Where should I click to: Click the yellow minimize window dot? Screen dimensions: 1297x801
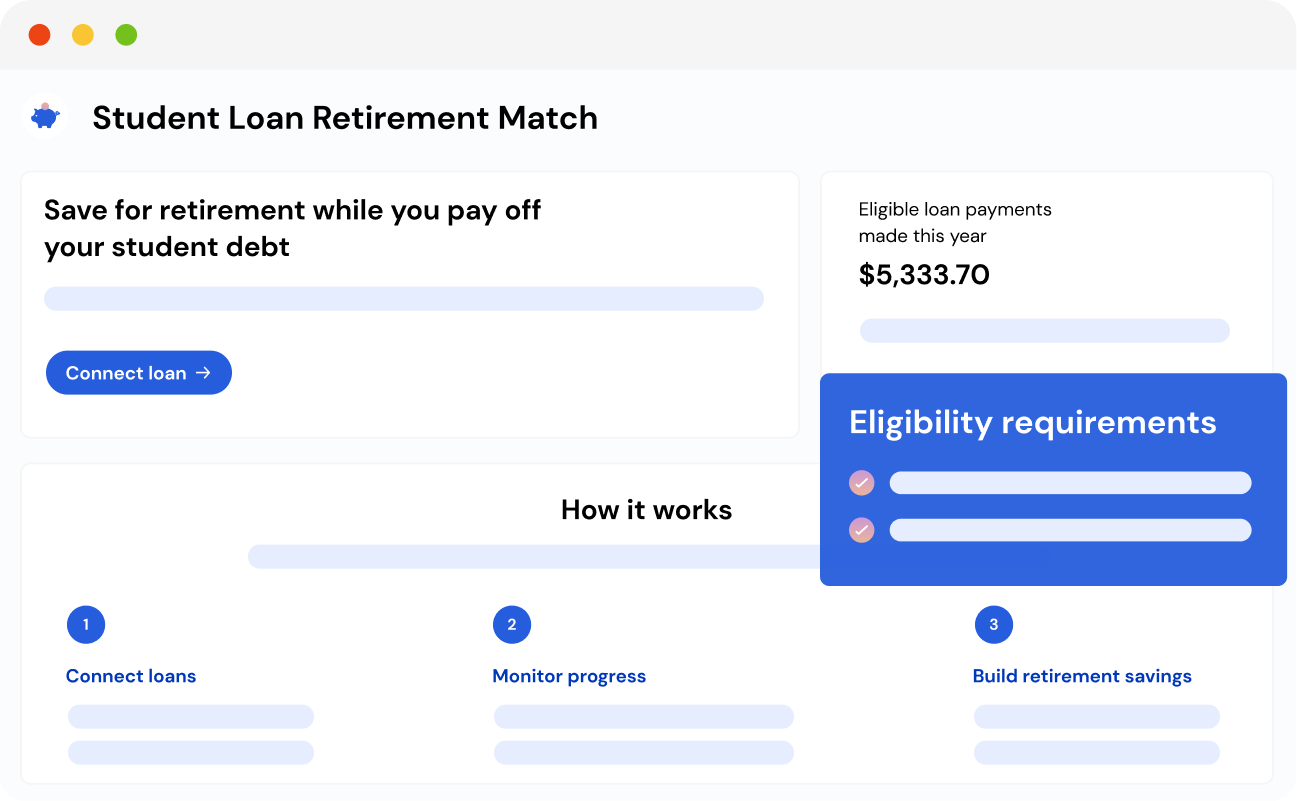pos(83,36)
